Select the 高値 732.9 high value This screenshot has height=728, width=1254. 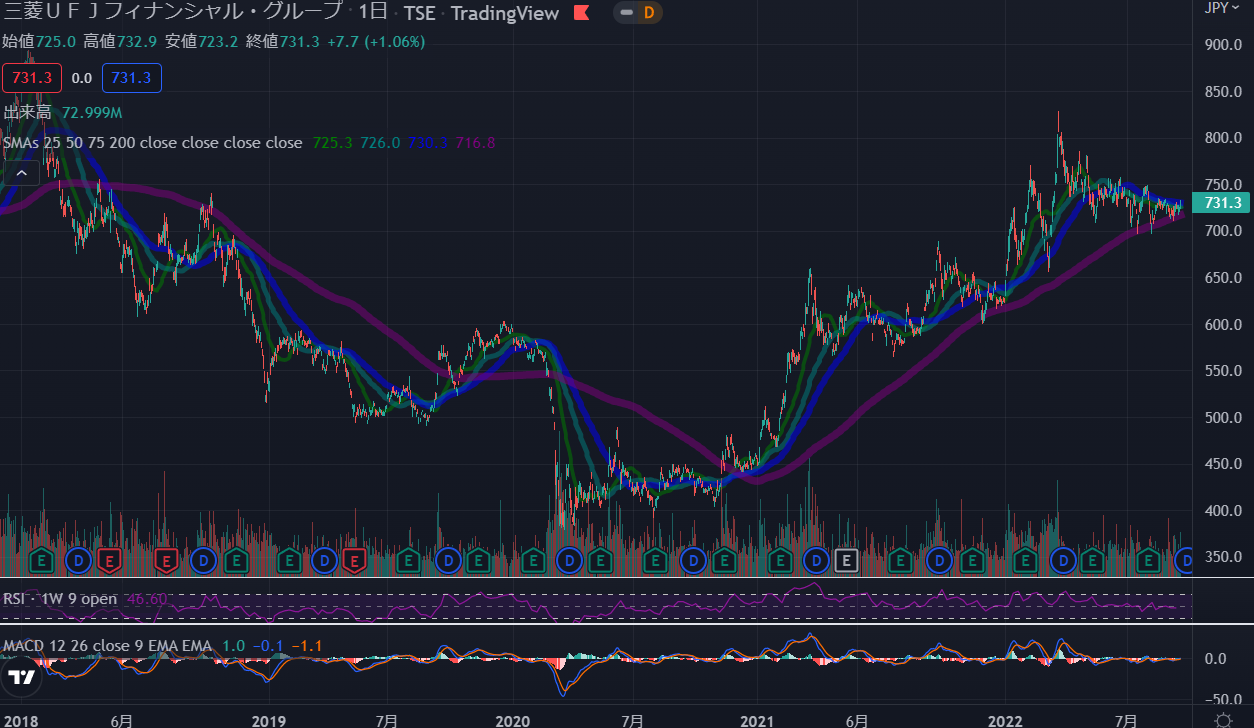pos(120,41)
